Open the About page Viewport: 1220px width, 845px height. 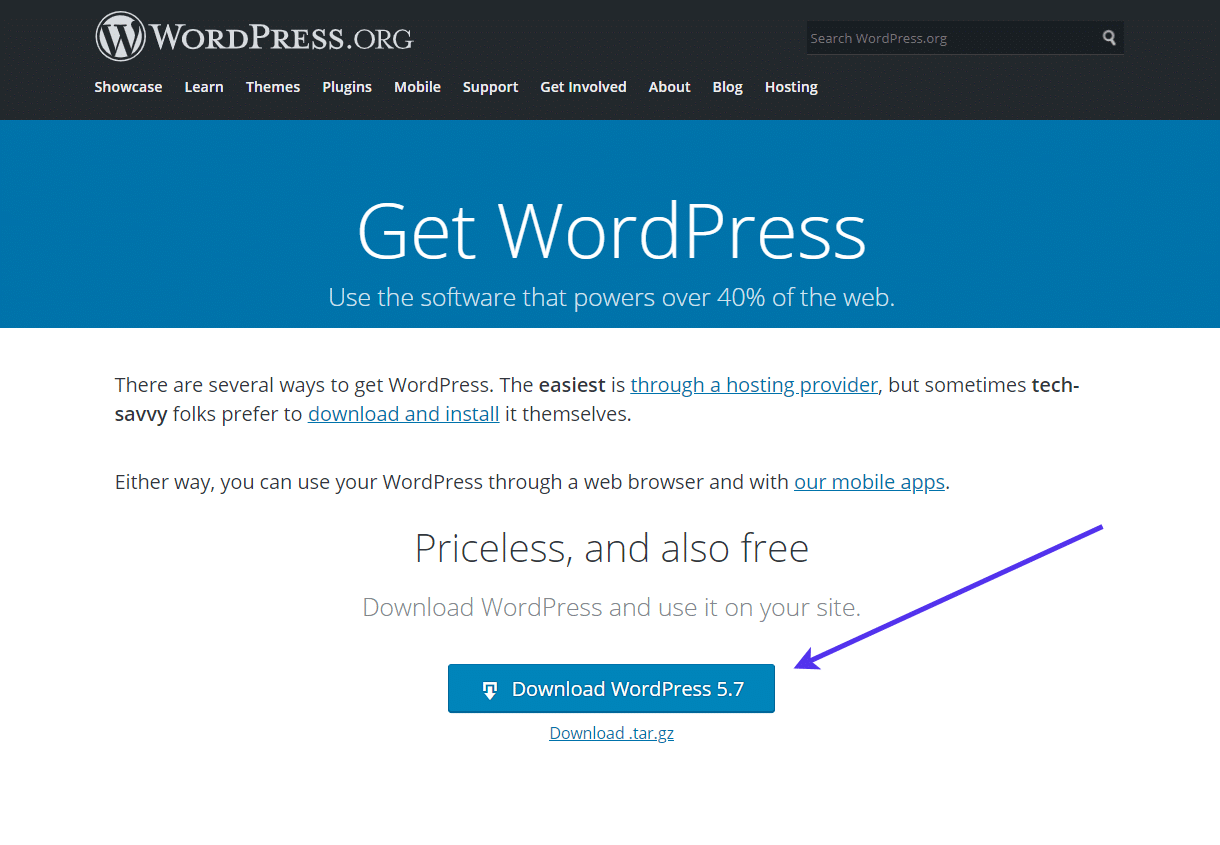coord(669,87)
